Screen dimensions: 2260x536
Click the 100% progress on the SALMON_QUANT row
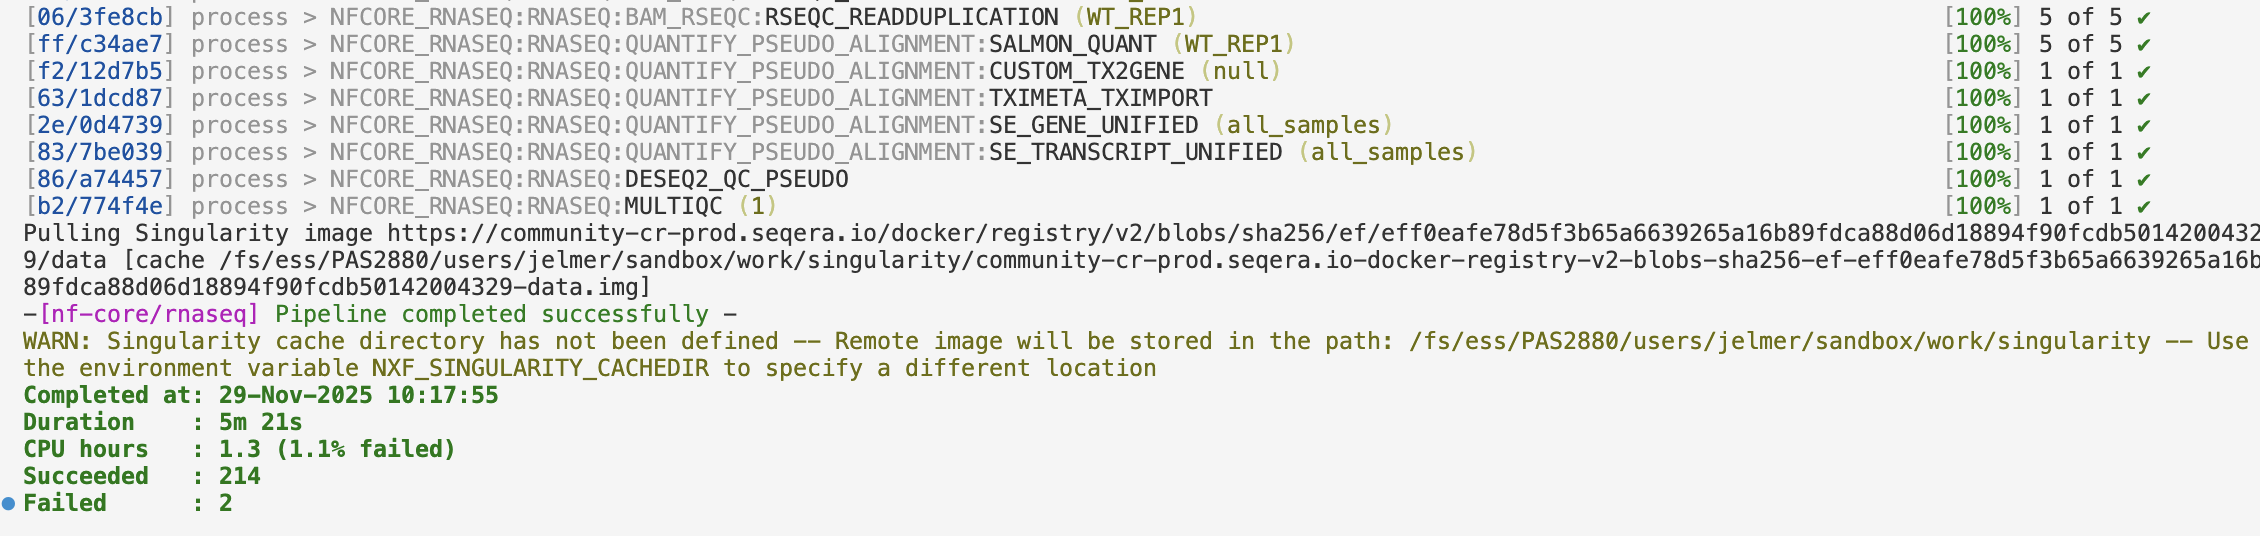coord(1982,45)
